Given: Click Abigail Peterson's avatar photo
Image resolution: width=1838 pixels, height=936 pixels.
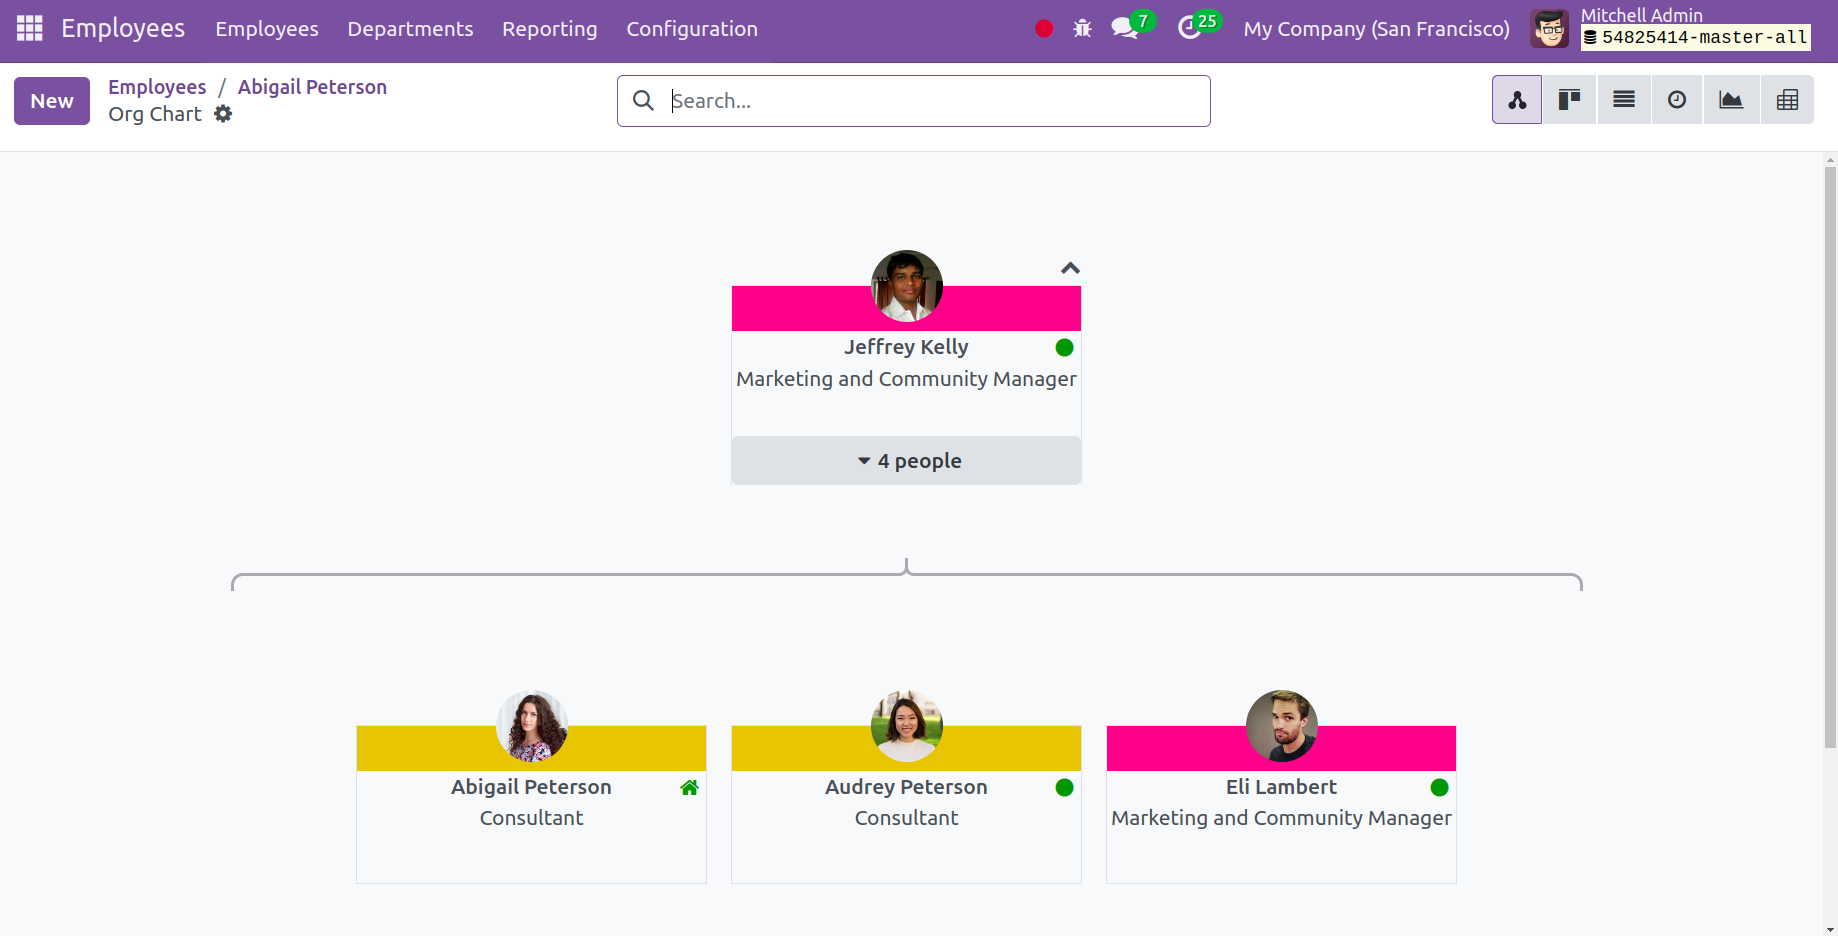Looking at the screenshot, I should 532,726.
